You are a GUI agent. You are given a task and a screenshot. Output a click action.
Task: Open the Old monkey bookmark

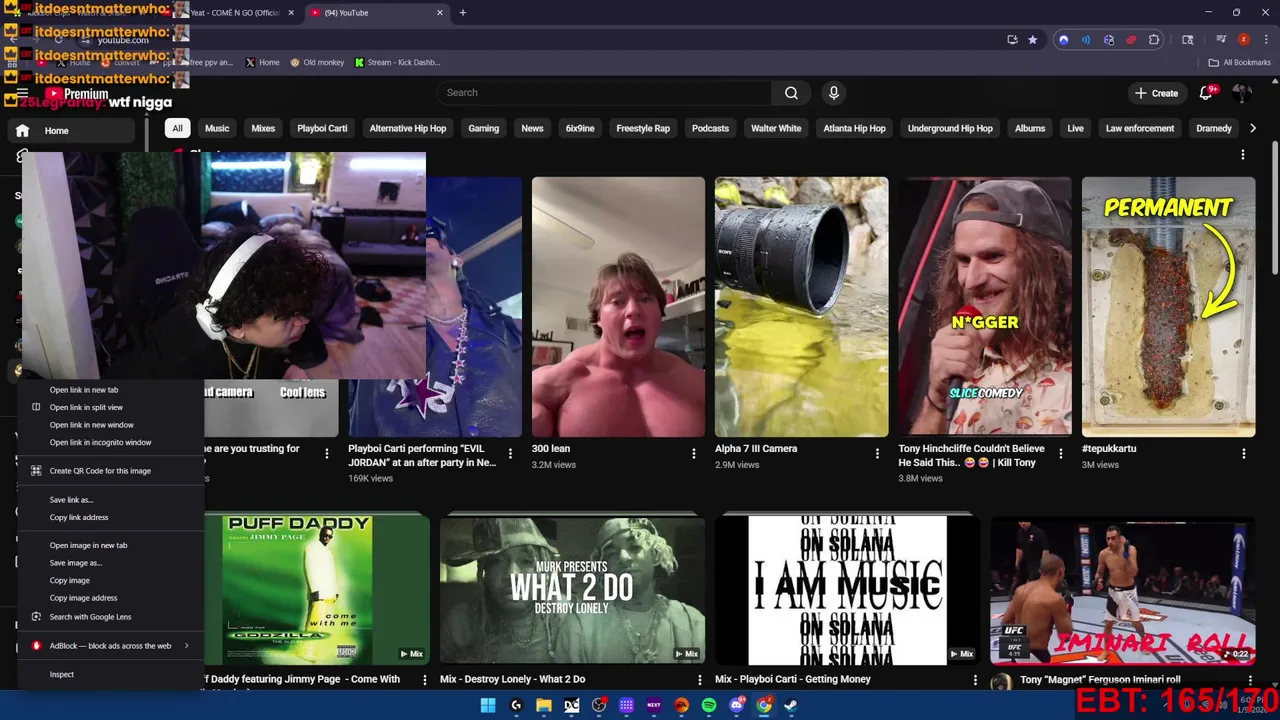point(317,62)
